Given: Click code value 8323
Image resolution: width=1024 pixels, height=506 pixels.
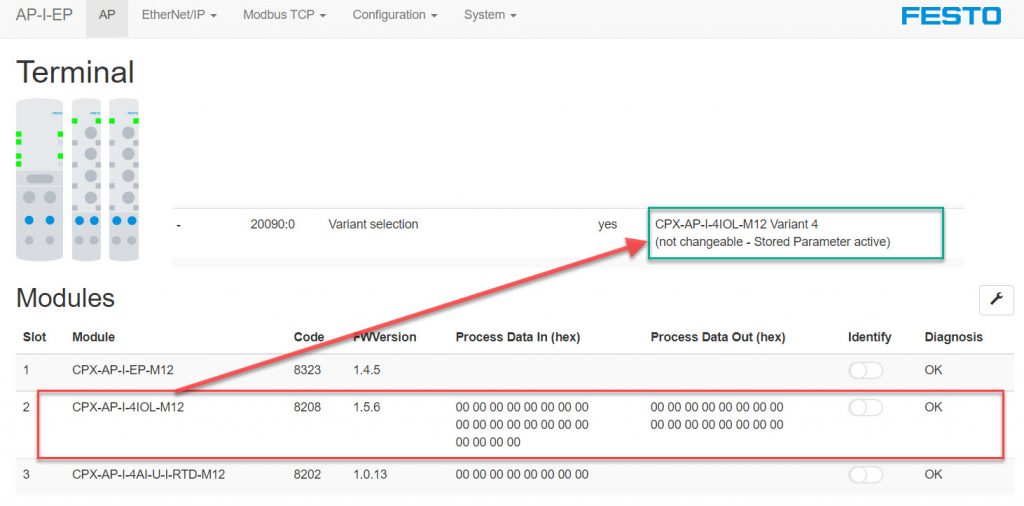Looking at the screenshot, I should click(x=308, y=370).
